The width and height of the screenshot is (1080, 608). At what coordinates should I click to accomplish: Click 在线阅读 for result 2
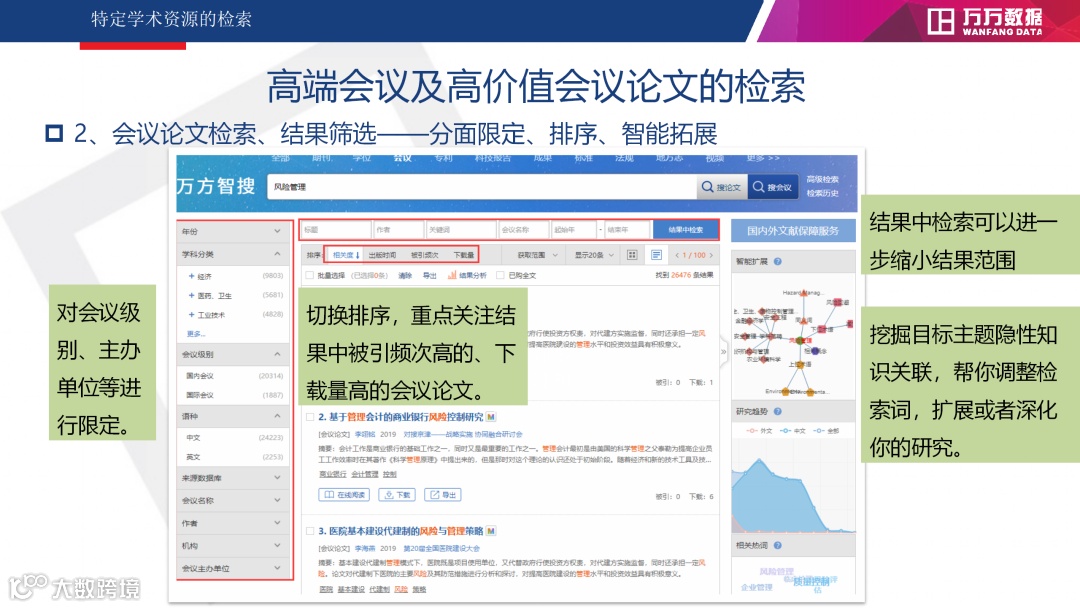[344, 494]
